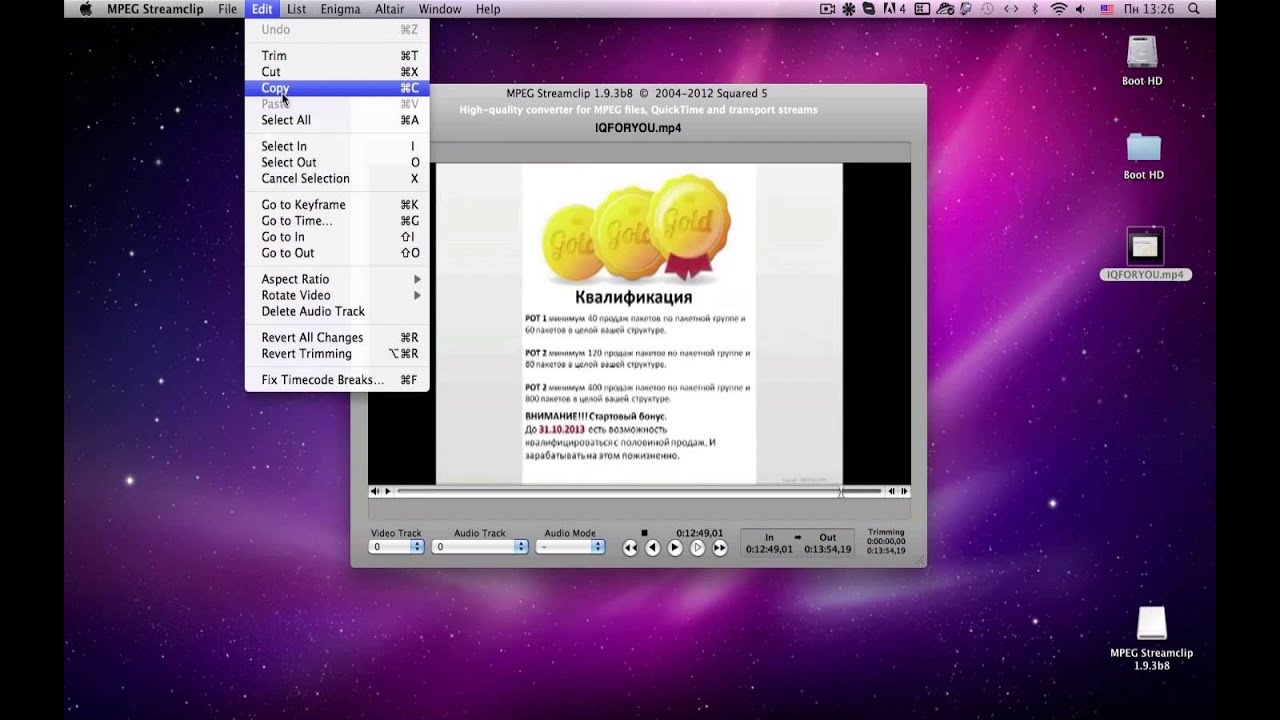
Task: Select the Boot HD folder icon on desktop
Action: coord(1143,148)
